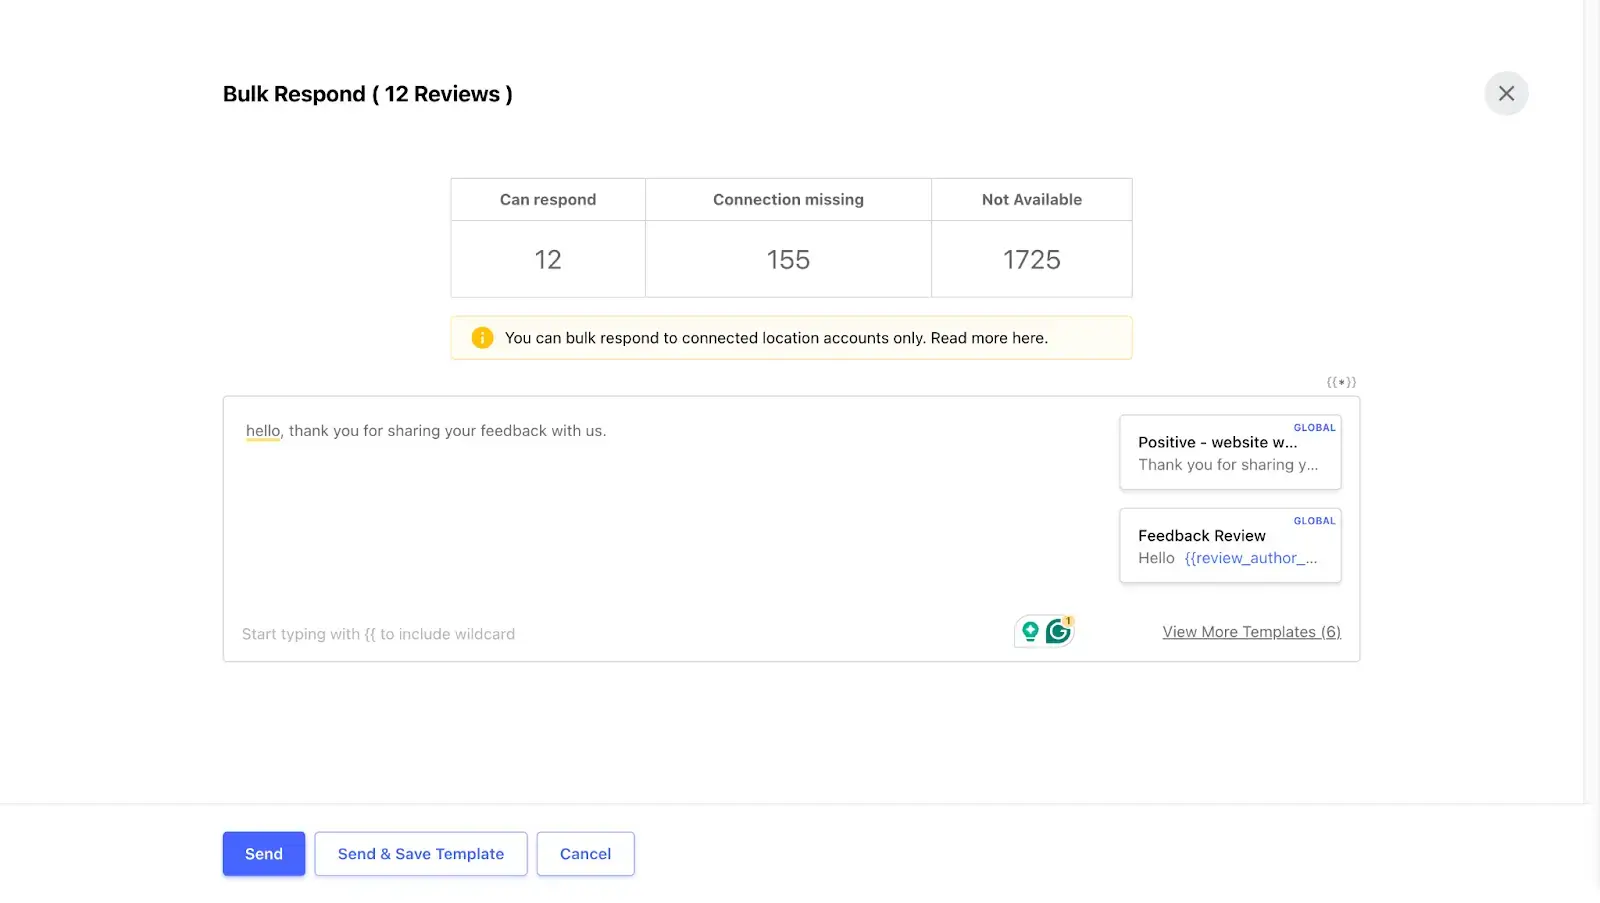Select the Positive - website template card
The height and width of the screenshot is (903, 1600).
pyautogui.click(x=1229, y=453)
